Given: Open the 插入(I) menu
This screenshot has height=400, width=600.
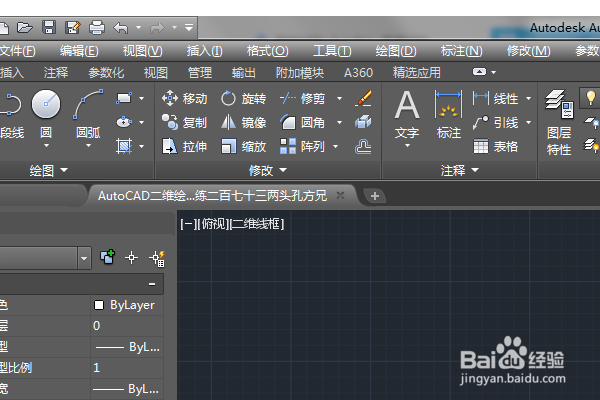Looking at the screenshot, I should [x=204, y=51].
